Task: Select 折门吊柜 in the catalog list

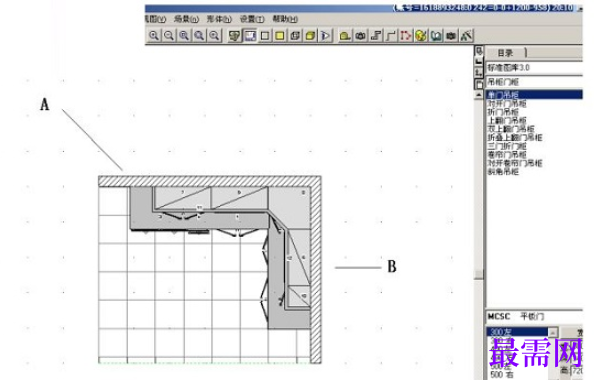Action: pyautogui.click(x=503, y=112)
